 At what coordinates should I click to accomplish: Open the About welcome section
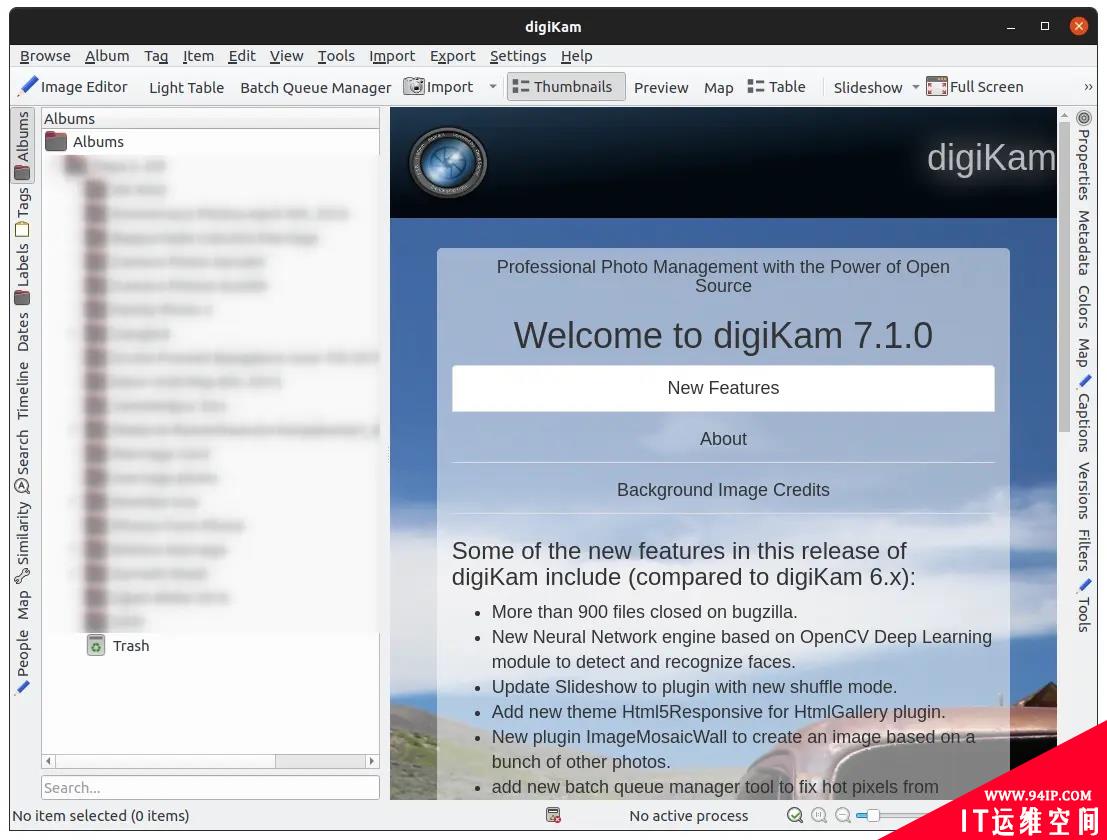(x=723, y=439)
